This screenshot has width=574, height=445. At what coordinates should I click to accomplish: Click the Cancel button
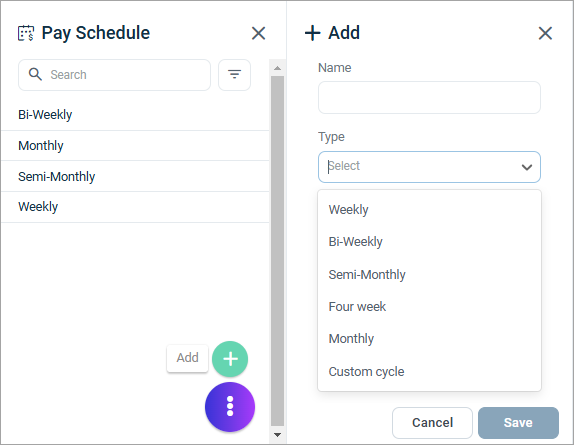432,423
